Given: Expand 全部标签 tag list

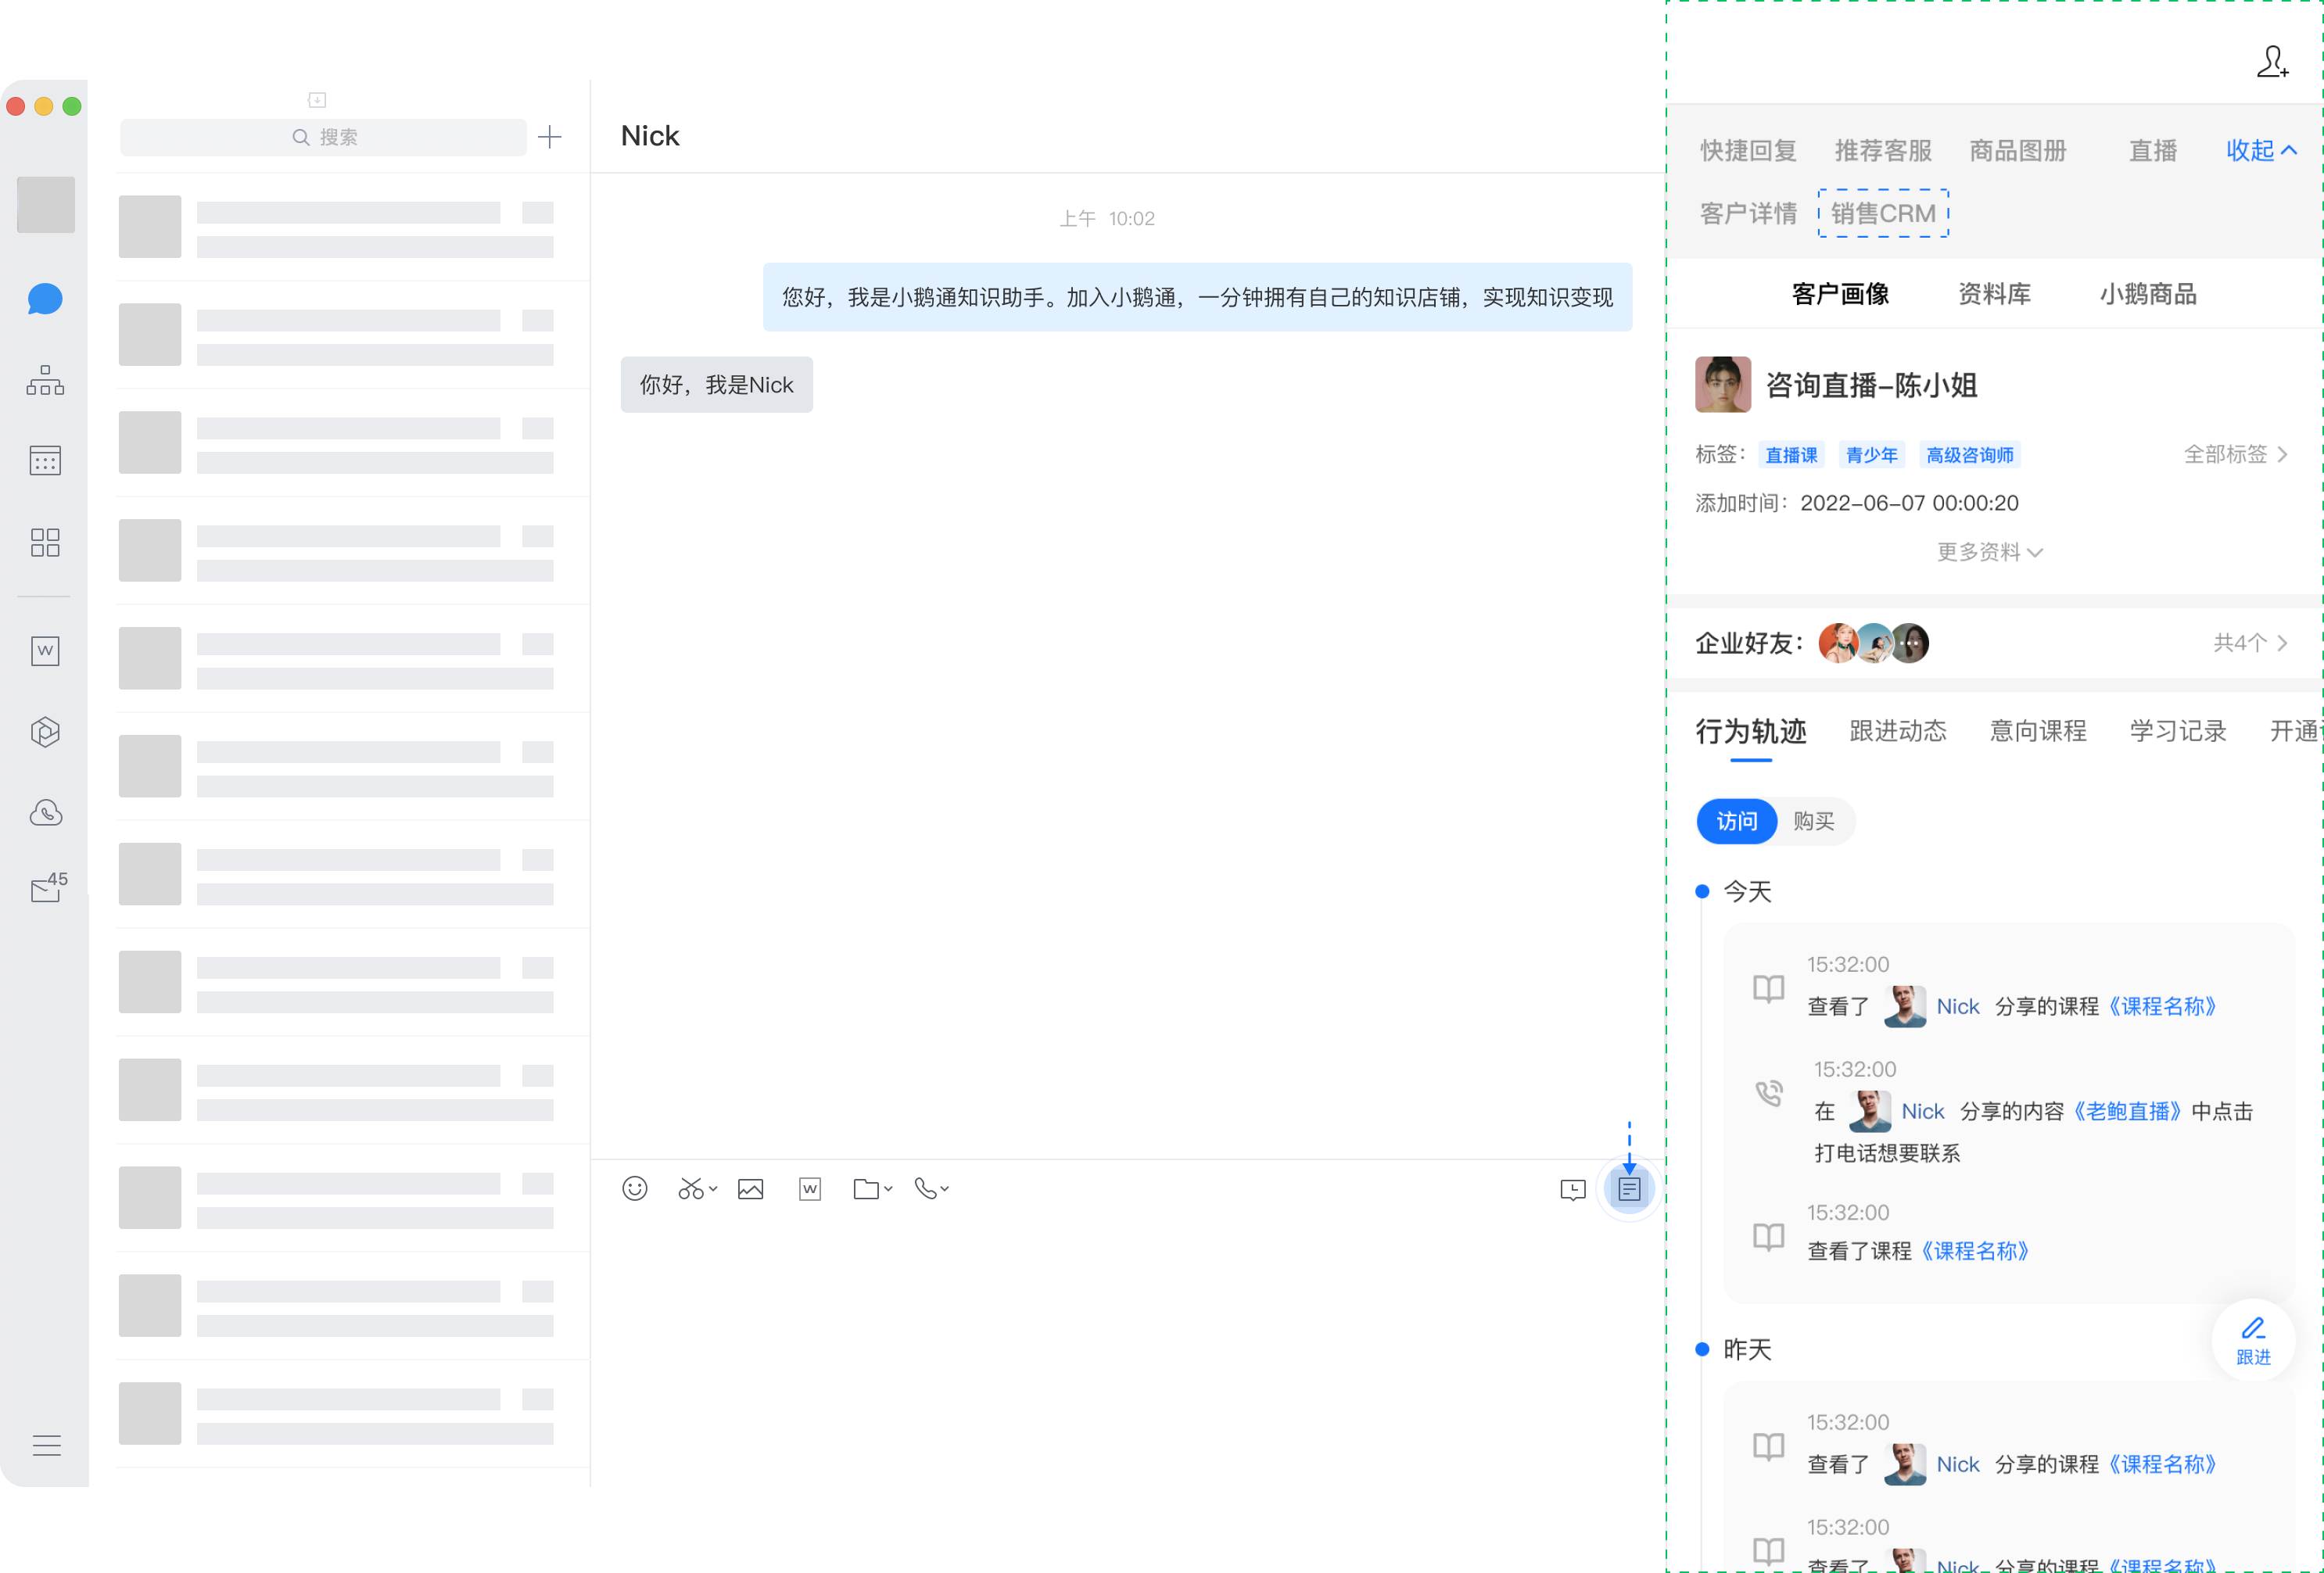Looking at the screenshot, I should 2234,454.
